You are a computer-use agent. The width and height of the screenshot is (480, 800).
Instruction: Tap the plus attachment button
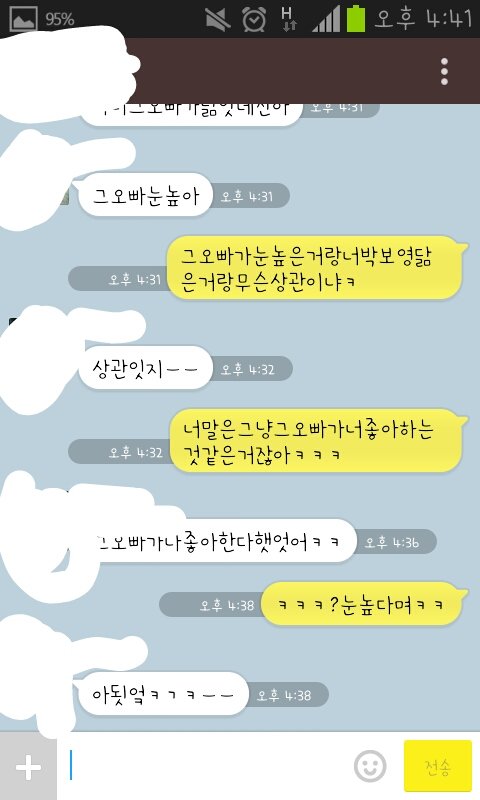(28, 766)
